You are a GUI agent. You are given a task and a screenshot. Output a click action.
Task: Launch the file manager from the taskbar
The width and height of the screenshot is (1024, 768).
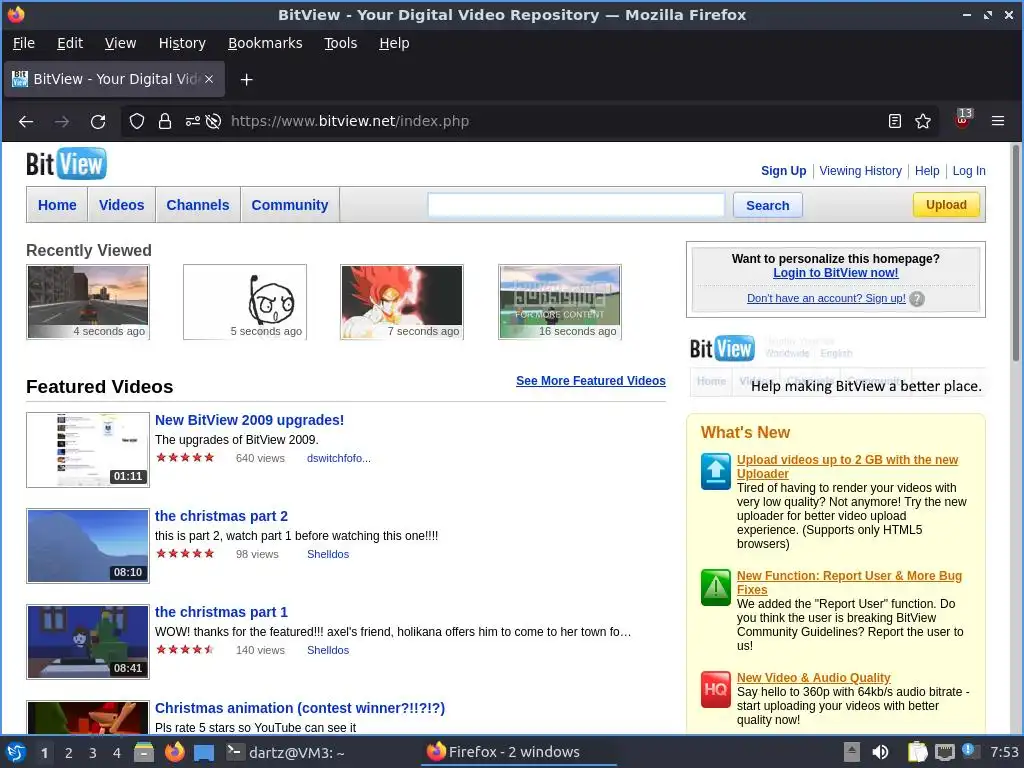144,752
